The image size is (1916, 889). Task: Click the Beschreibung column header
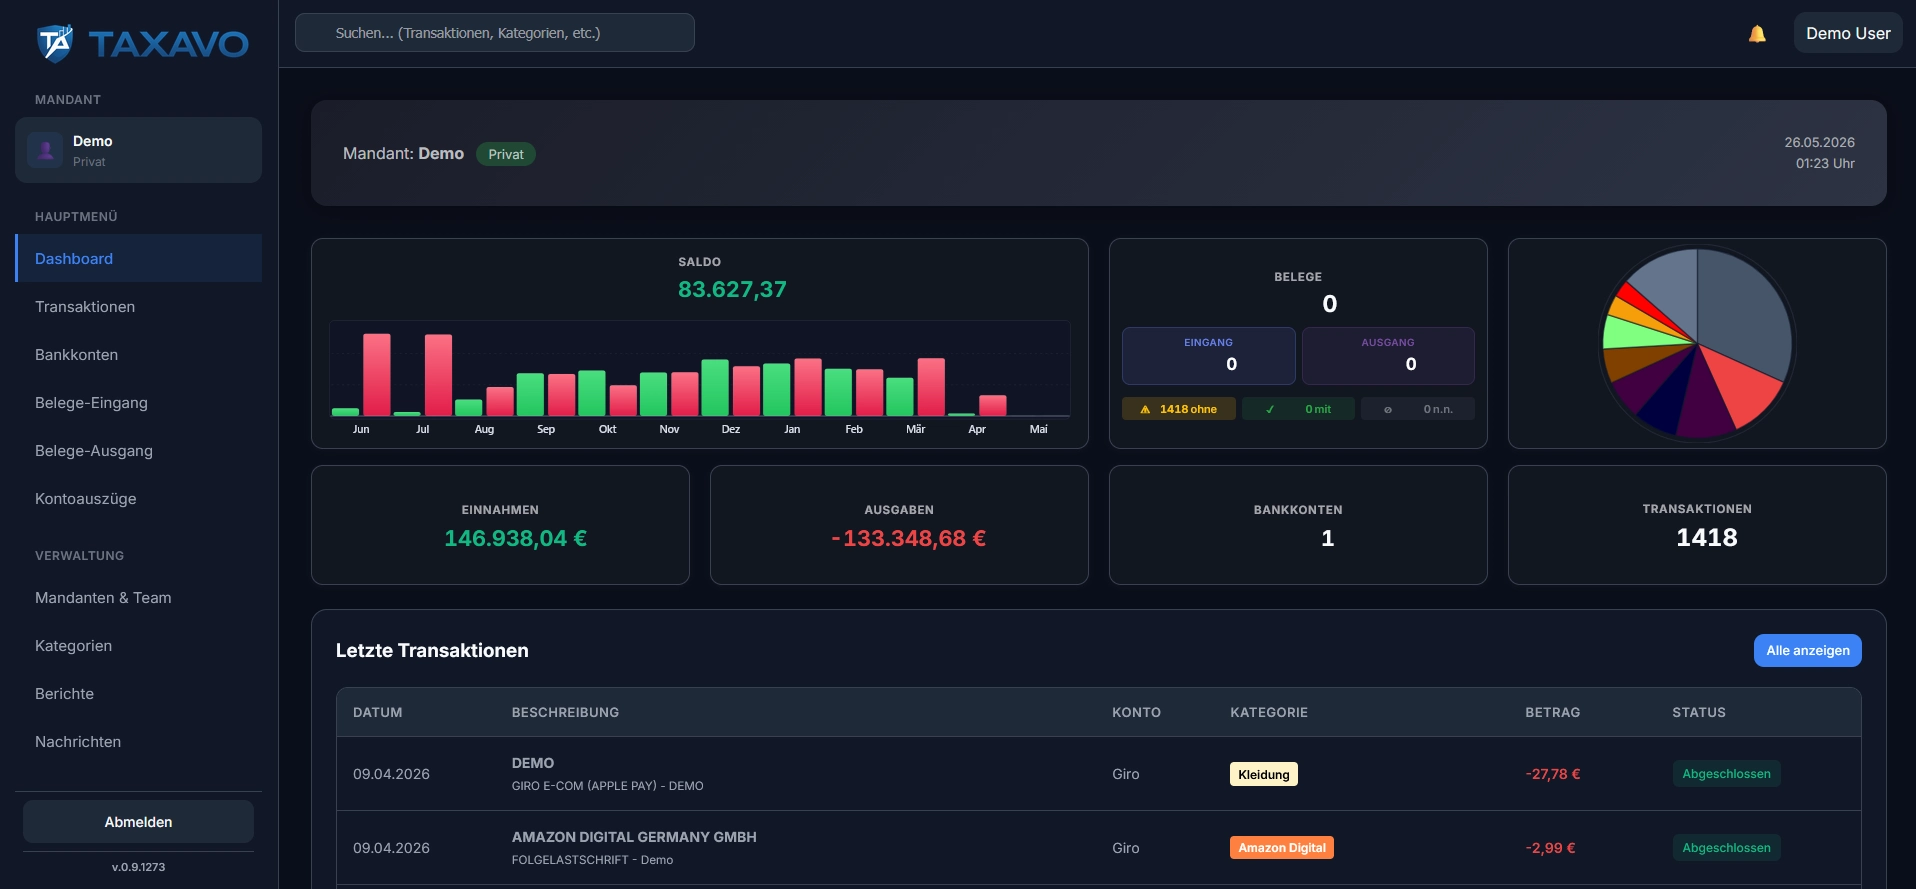coord(565,713)
